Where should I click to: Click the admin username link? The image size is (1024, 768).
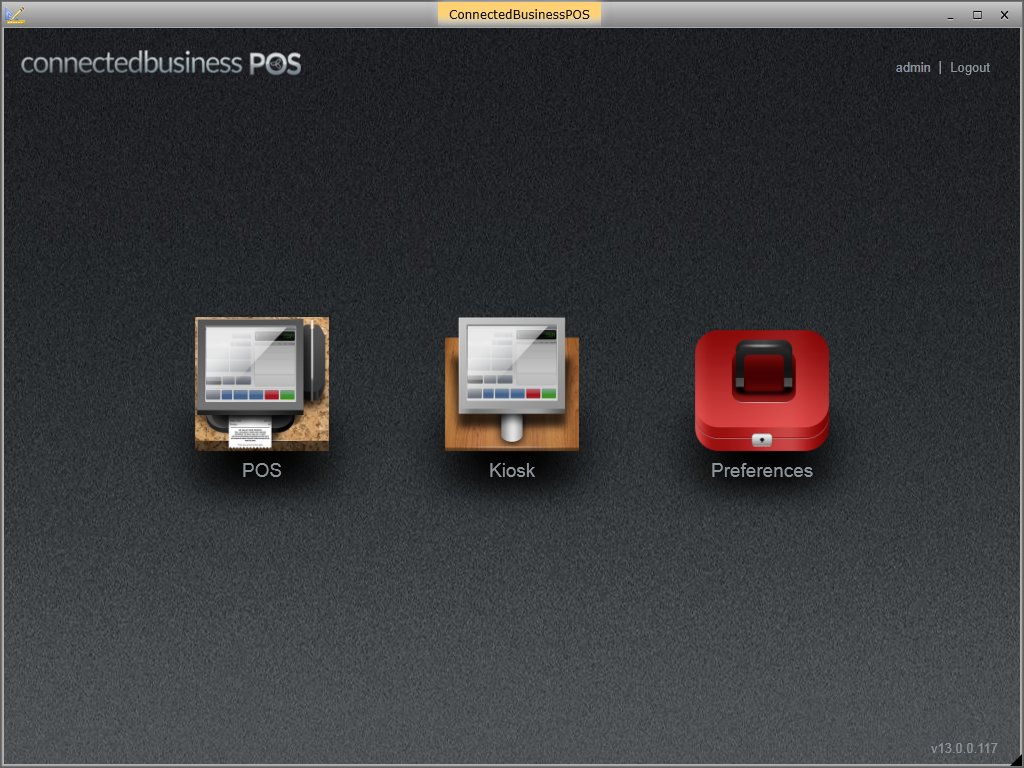tap(912, 68)
